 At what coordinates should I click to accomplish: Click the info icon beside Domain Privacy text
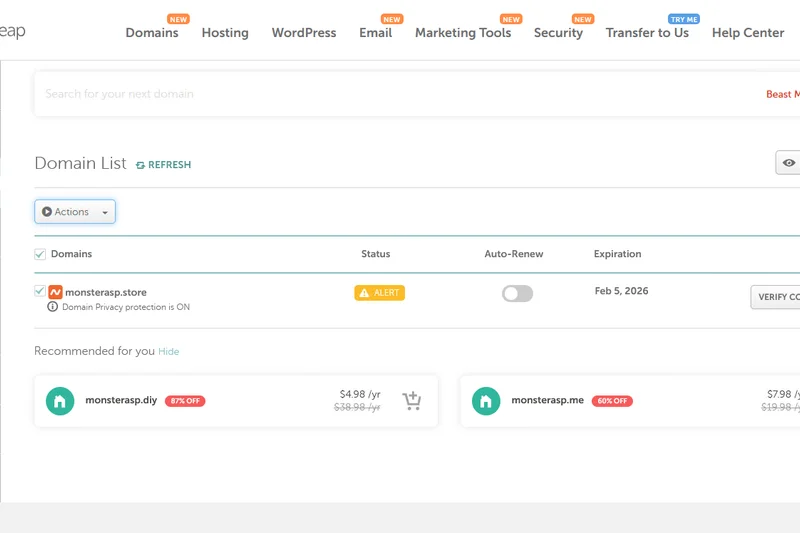53,307
